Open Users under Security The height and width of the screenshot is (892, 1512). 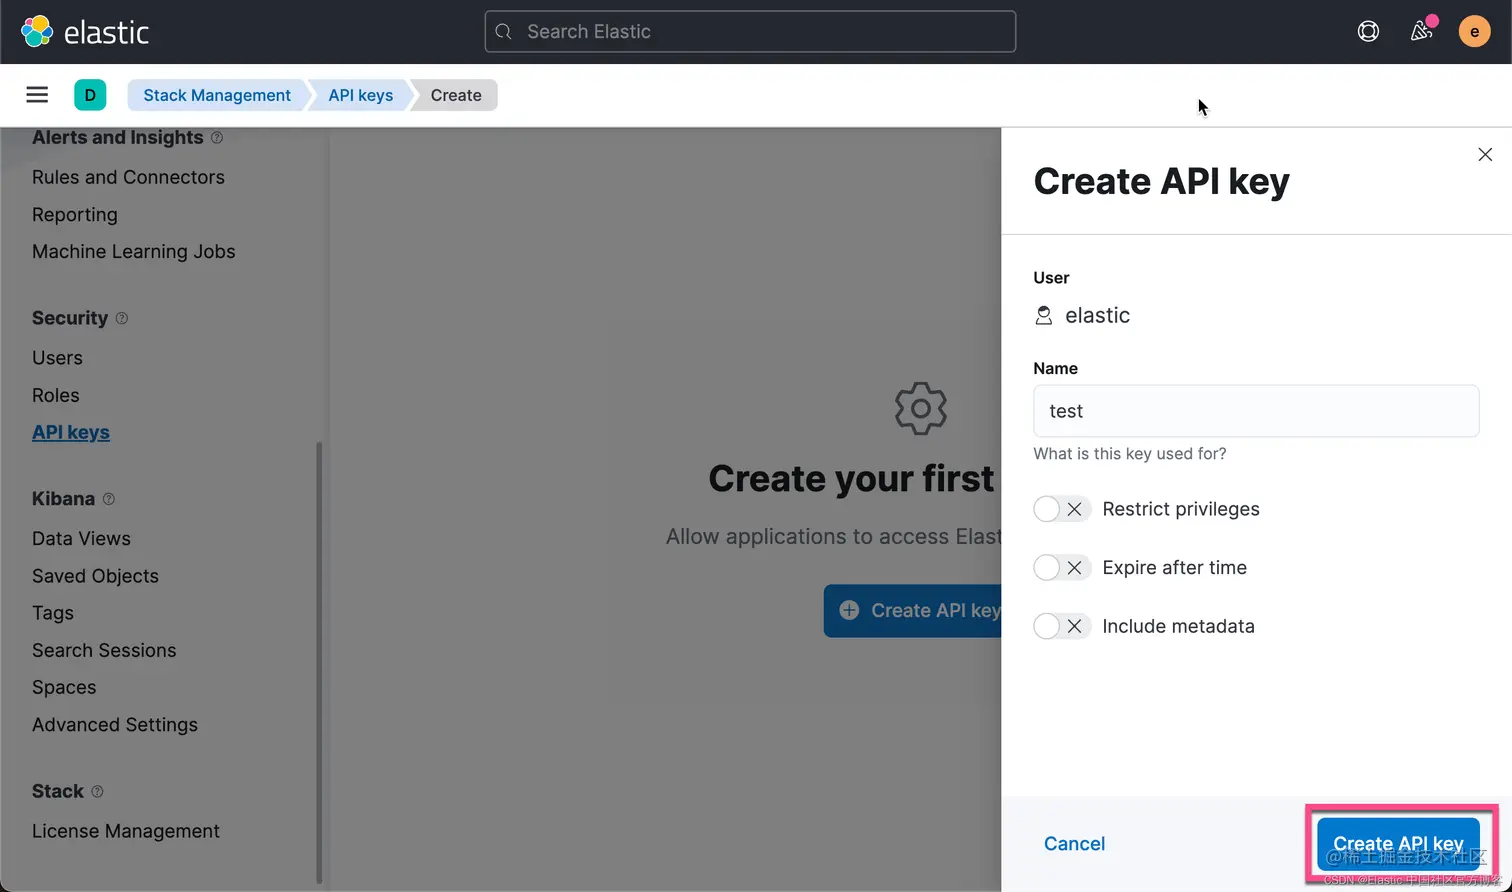[57, 358]
